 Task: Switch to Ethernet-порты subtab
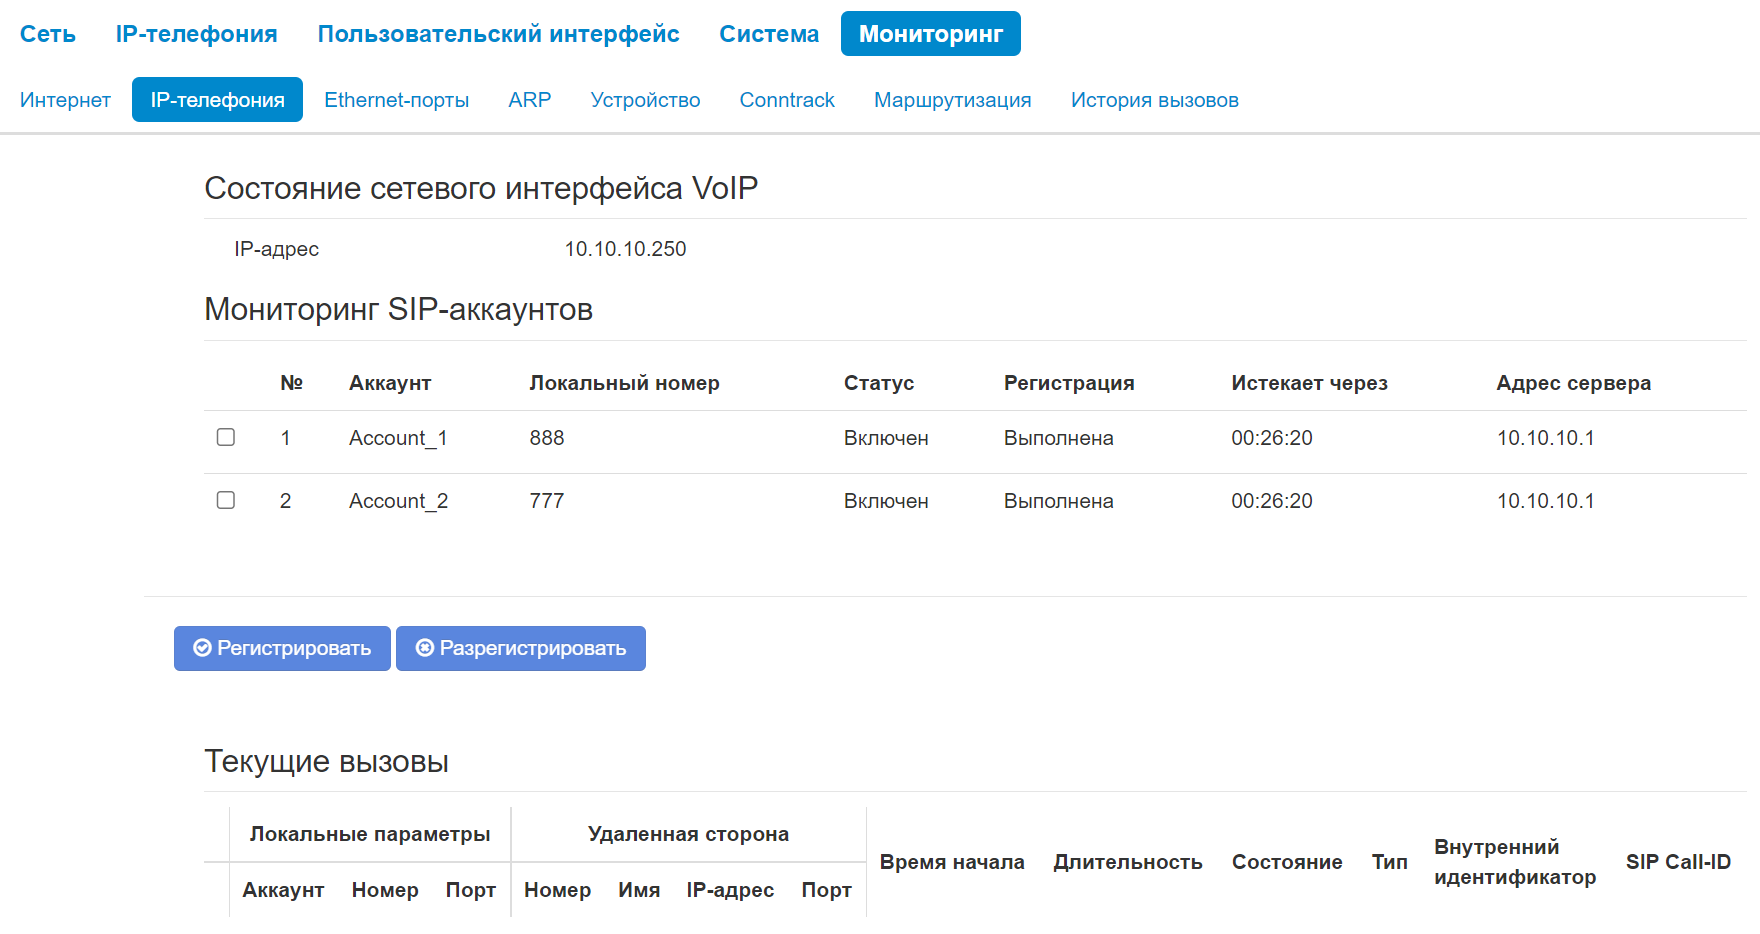(396, 100)
